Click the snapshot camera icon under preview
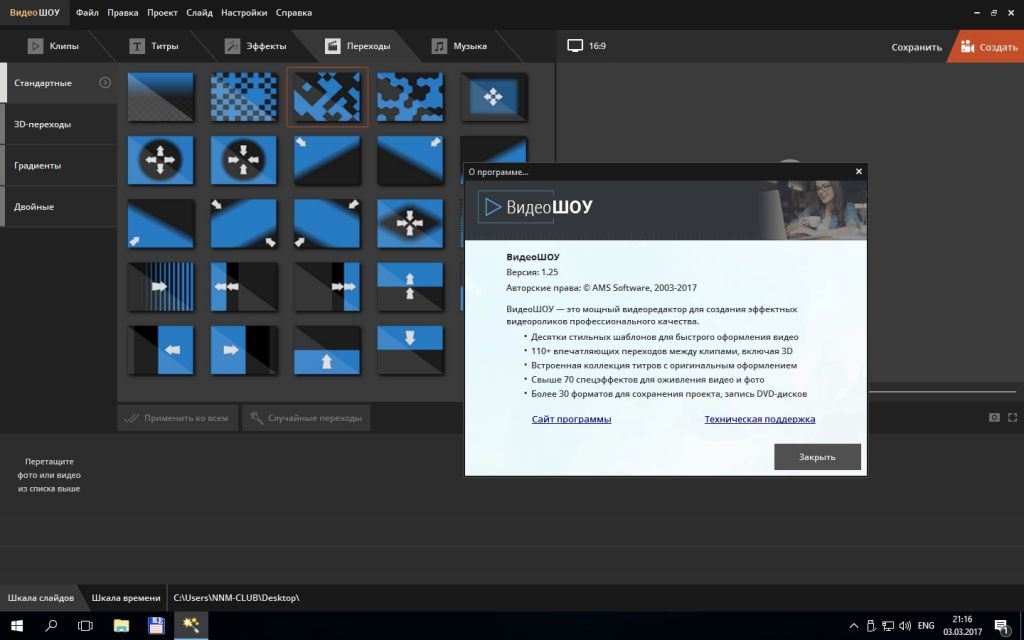 [994, 417]
